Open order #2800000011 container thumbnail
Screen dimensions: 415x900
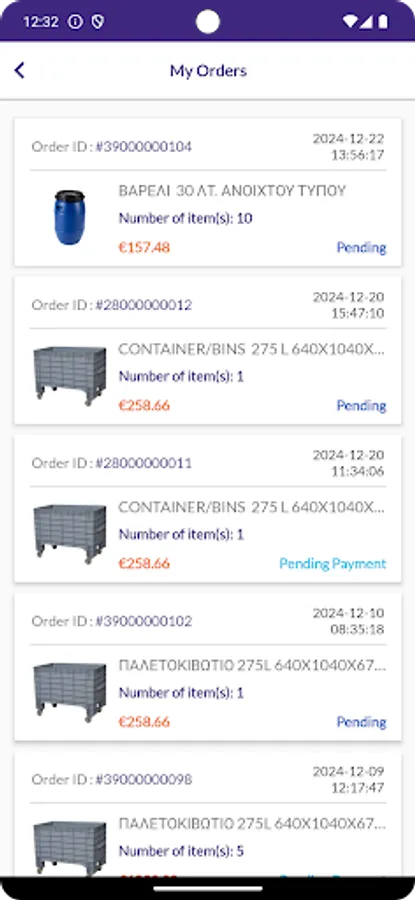(x=69, y=534)
